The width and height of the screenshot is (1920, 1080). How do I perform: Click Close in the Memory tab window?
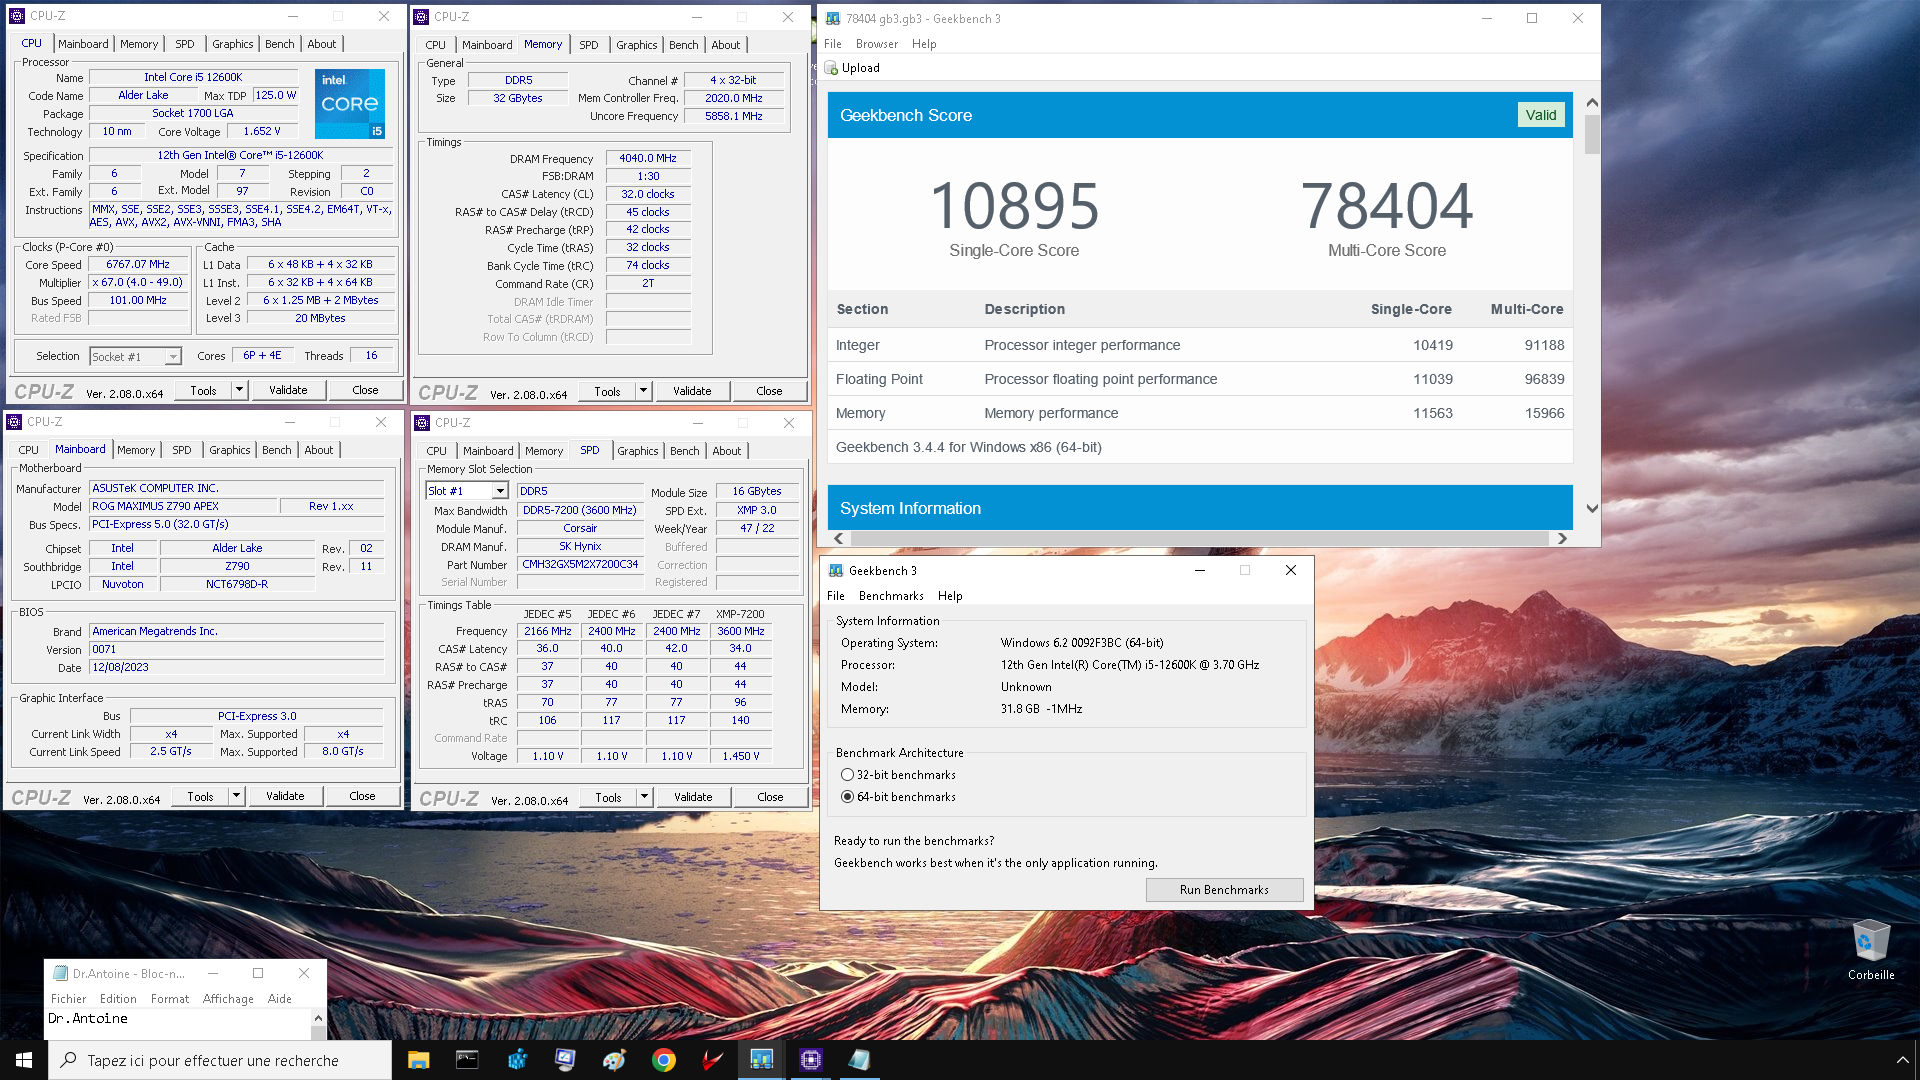(769, 391)
